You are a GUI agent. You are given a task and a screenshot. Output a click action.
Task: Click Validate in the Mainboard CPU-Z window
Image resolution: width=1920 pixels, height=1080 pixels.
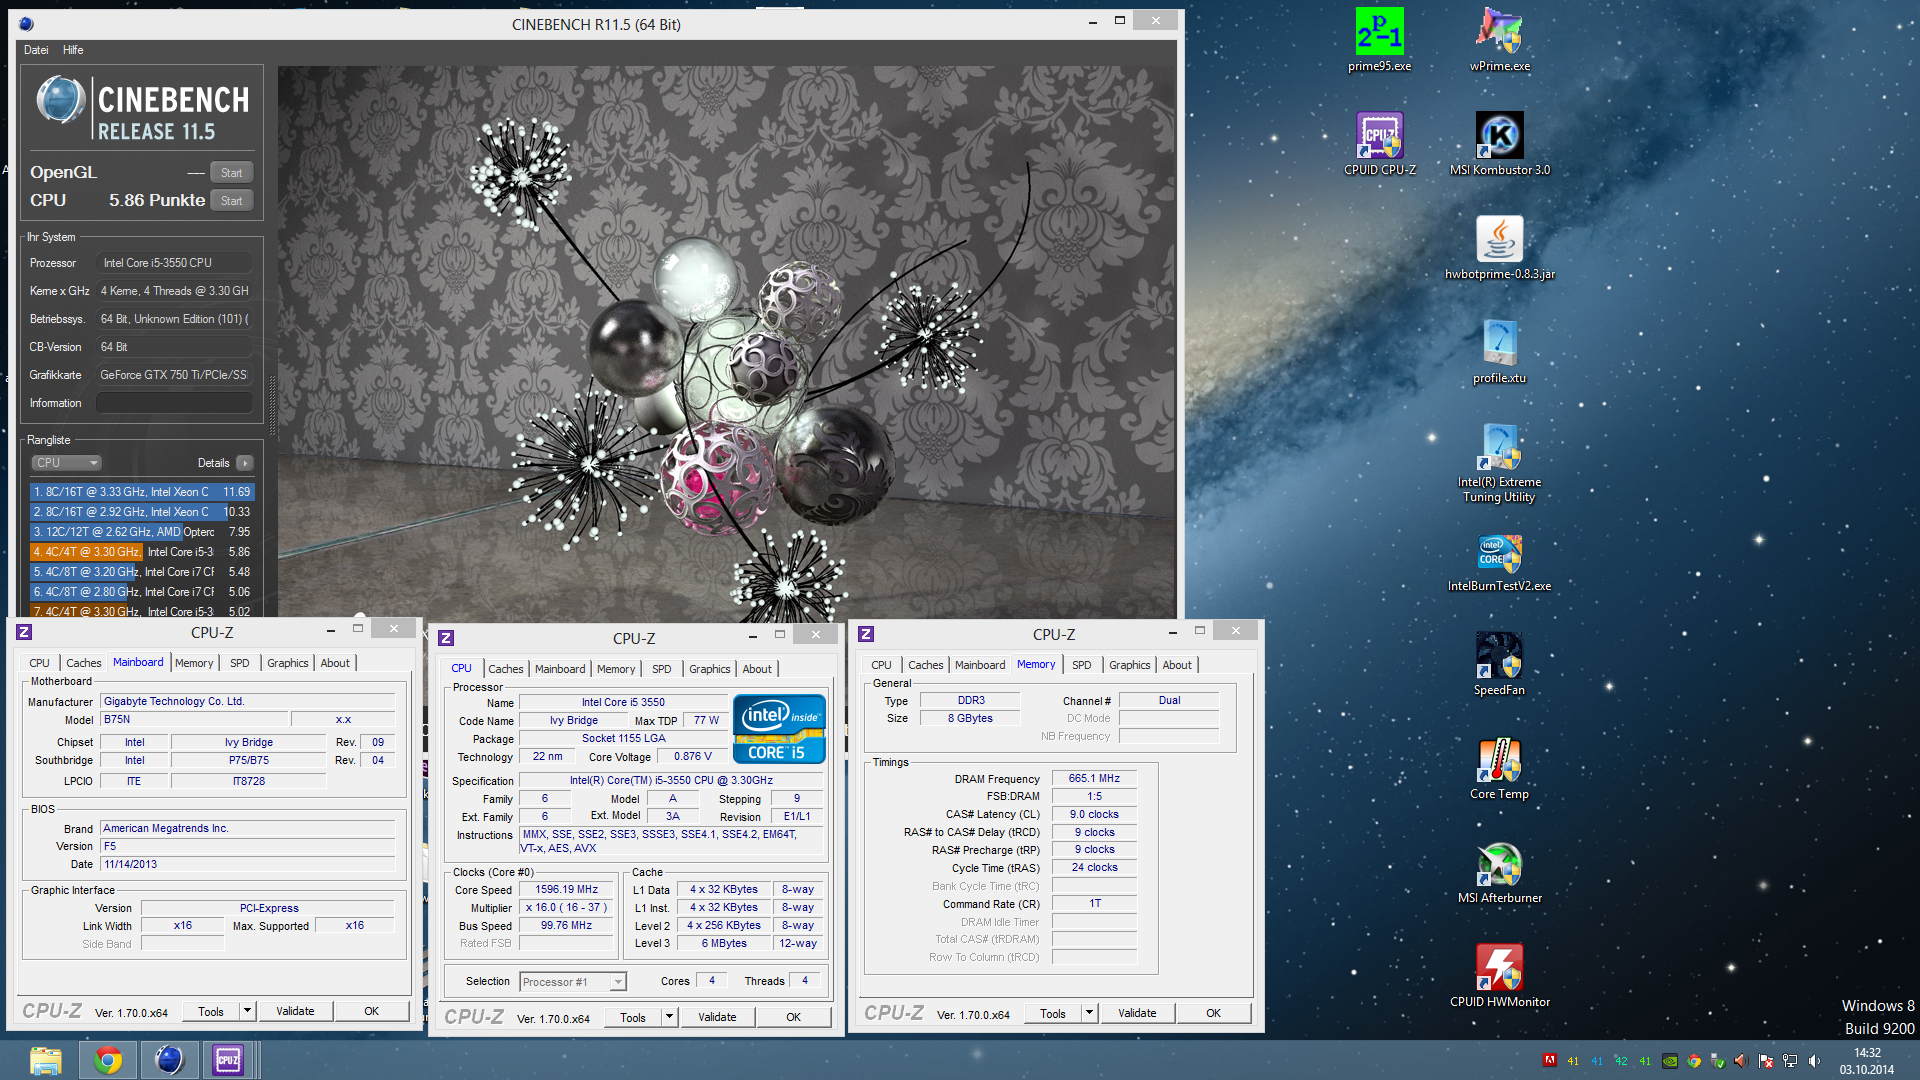coord(295,1011)
